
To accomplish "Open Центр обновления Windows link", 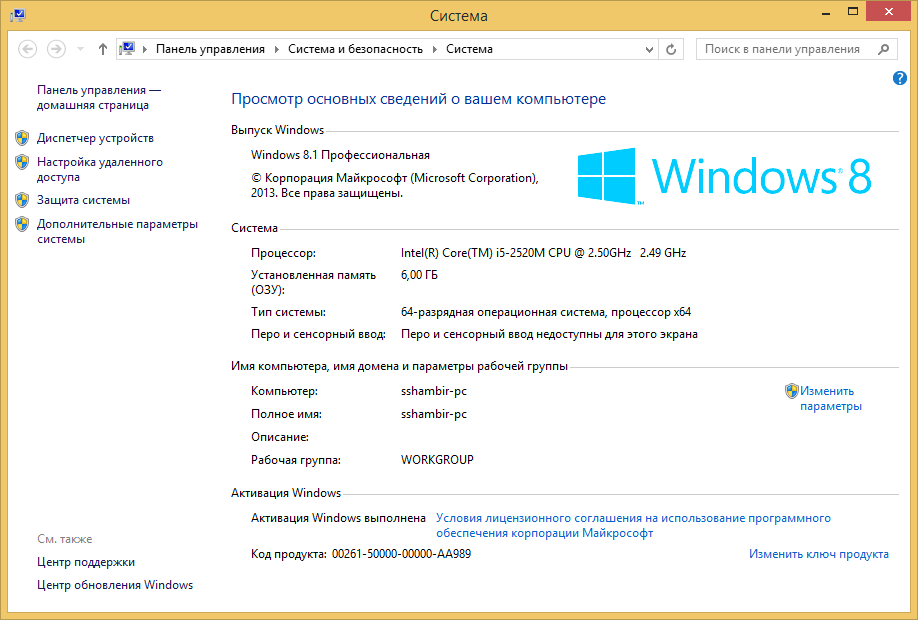I will tap(115, 585).
